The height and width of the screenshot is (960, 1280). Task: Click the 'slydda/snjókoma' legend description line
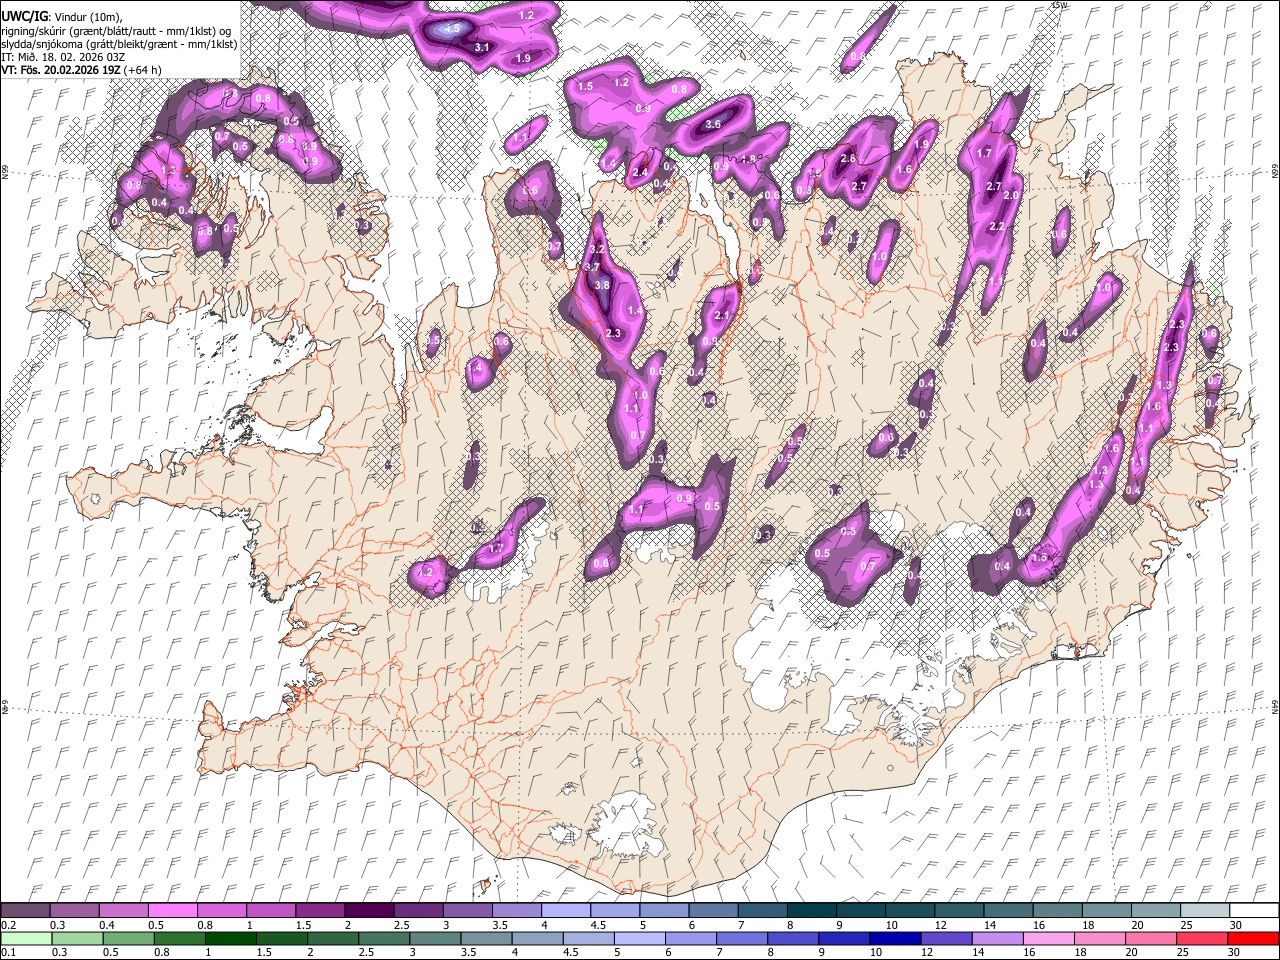pos(120,45)
